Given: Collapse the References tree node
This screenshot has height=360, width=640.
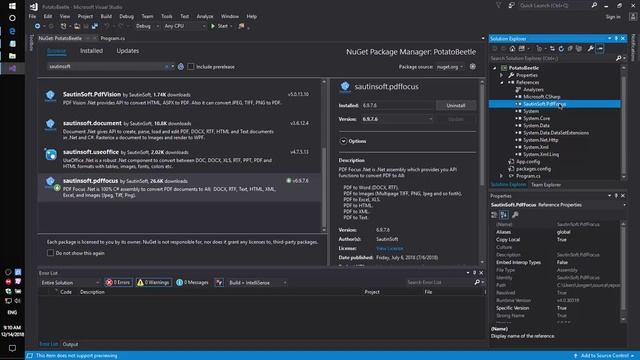Looking at the screenshot, I should pos(502,82).
